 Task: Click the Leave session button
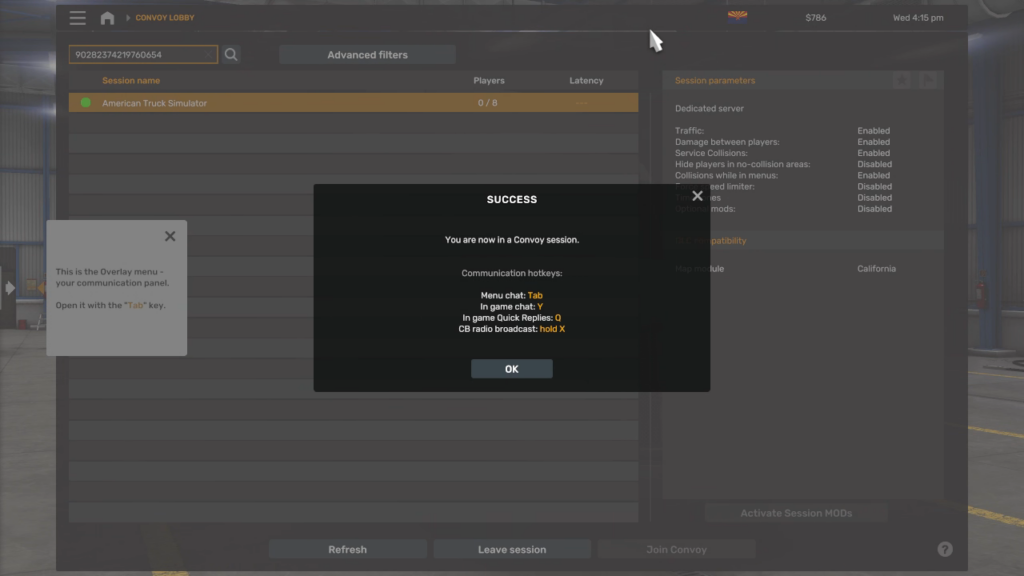[x=512, y=549]
